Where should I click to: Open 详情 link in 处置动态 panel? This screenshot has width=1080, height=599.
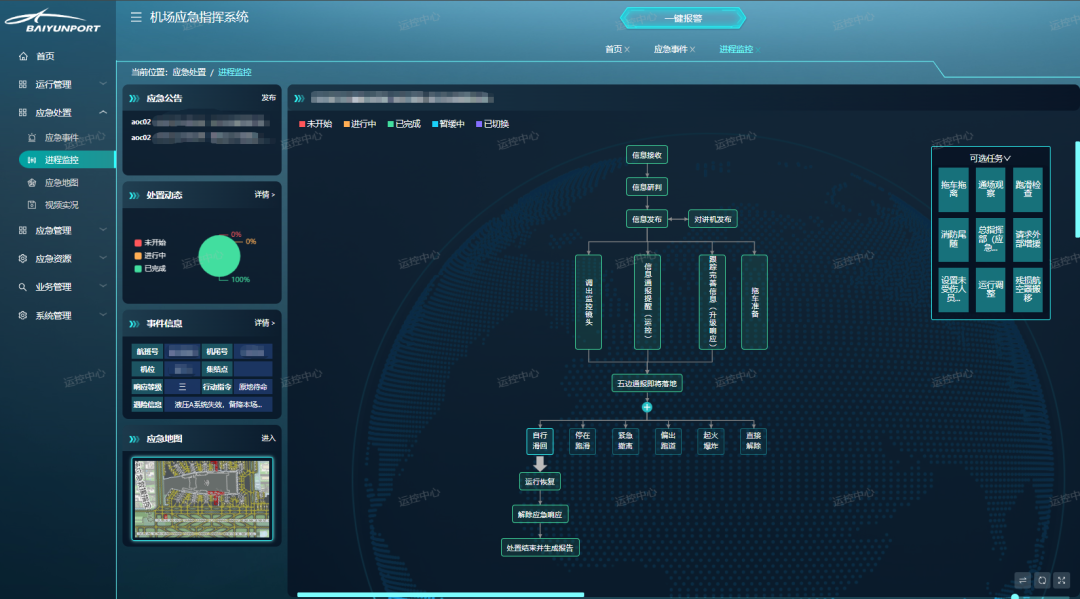click(264, 195)
